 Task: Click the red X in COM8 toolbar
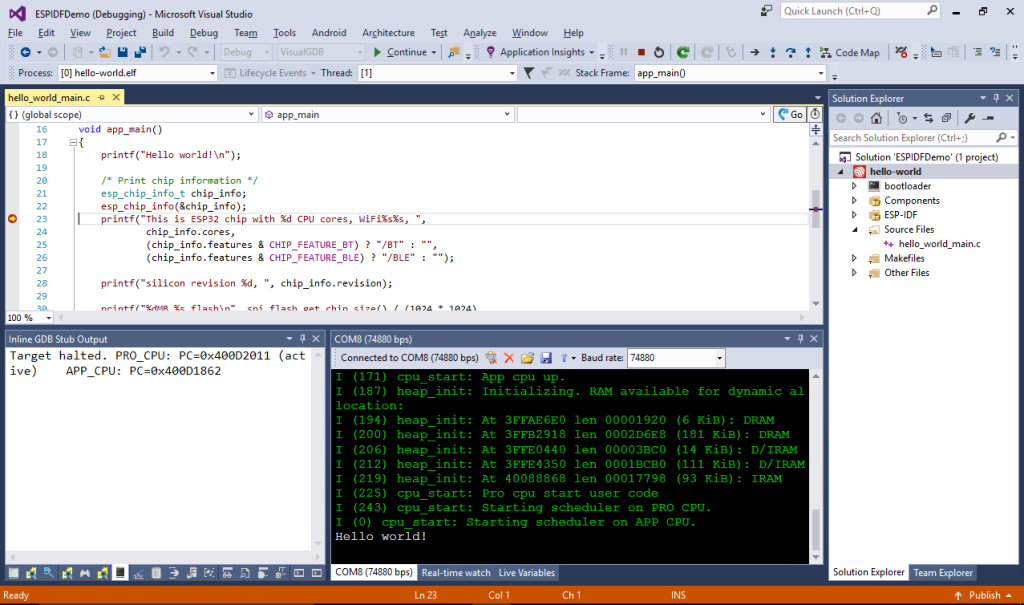pyautogui.click(x=509, y=357)
